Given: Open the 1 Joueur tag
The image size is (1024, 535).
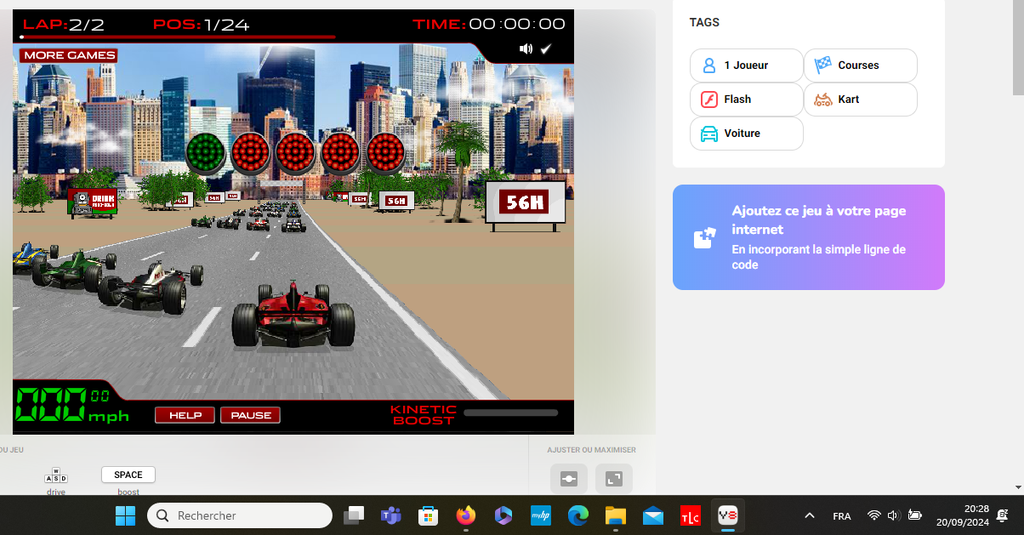Looking at the screenshot, I should click(x=746, y=65).
